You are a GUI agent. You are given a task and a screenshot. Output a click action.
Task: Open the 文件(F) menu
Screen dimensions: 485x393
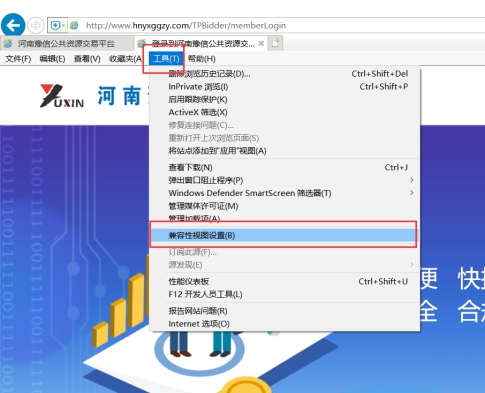tap(18, 59)
